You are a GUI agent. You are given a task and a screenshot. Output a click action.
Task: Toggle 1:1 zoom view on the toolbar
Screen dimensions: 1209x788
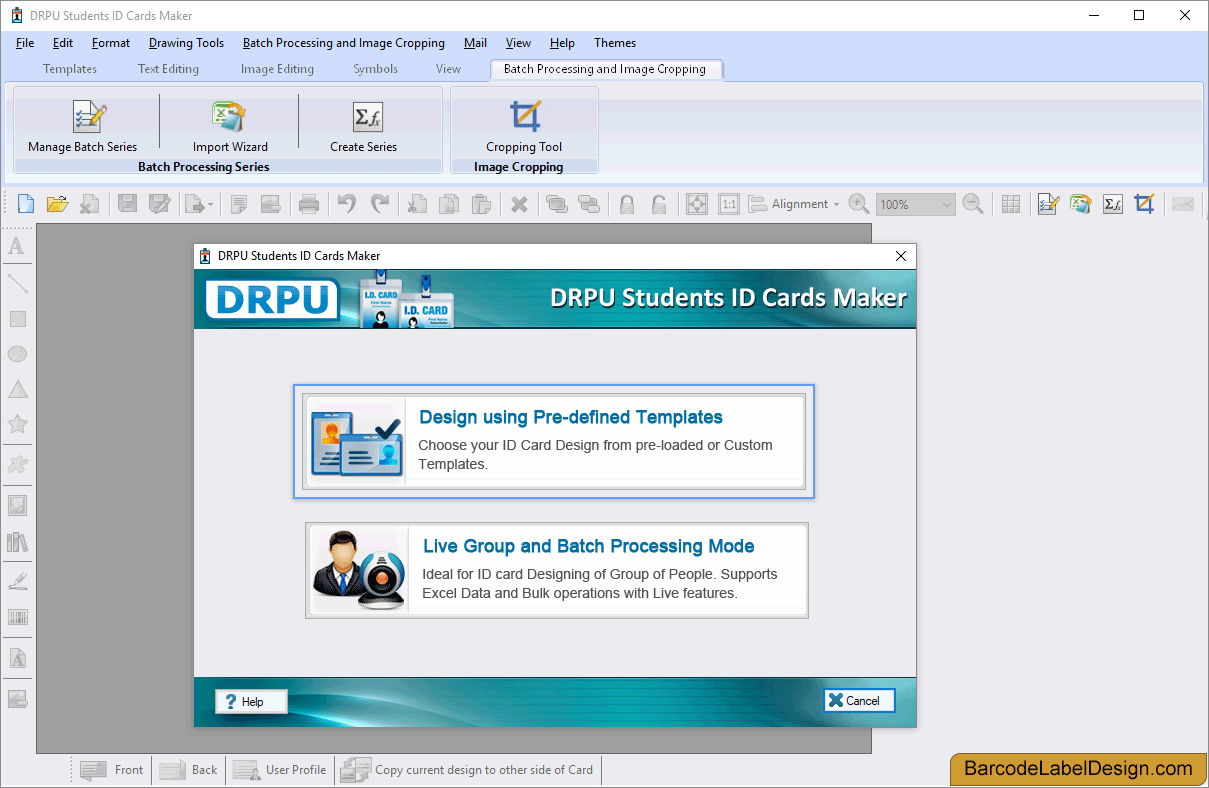click(729, 204)
